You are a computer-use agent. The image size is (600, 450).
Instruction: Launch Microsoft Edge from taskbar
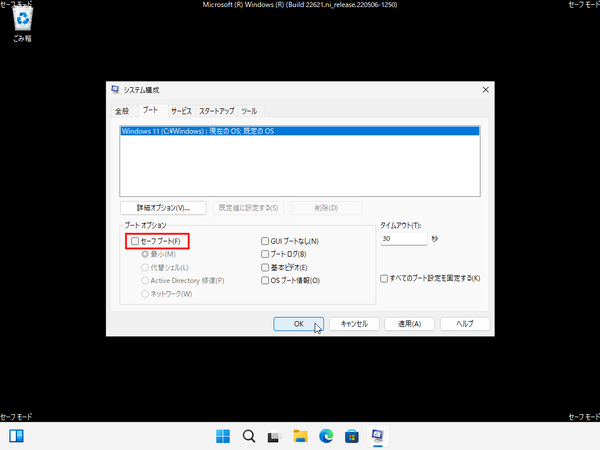point(326,436)
